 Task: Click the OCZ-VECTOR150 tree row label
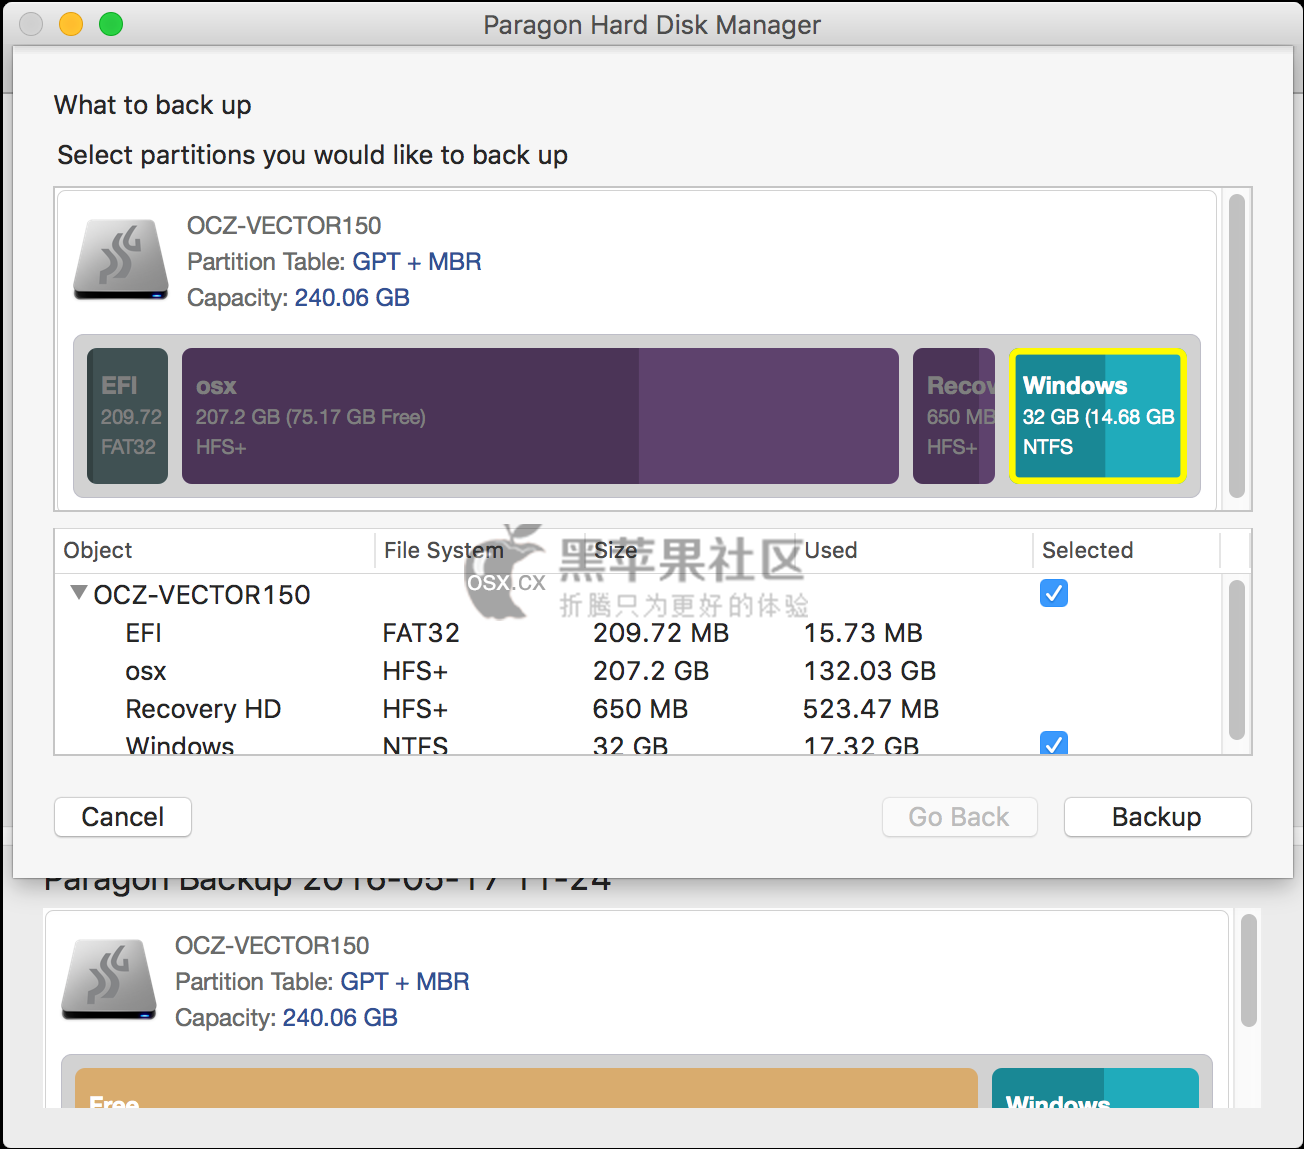(x=202, y=595)
